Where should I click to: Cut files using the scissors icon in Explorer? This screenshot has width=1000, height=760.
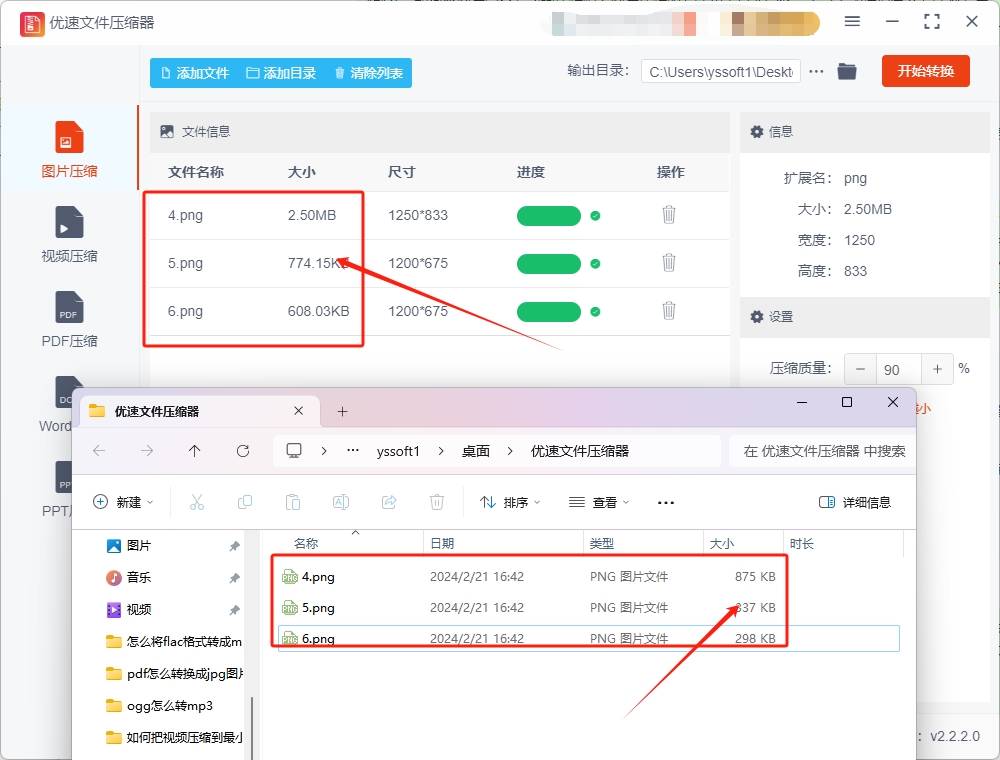coord(196,502)
